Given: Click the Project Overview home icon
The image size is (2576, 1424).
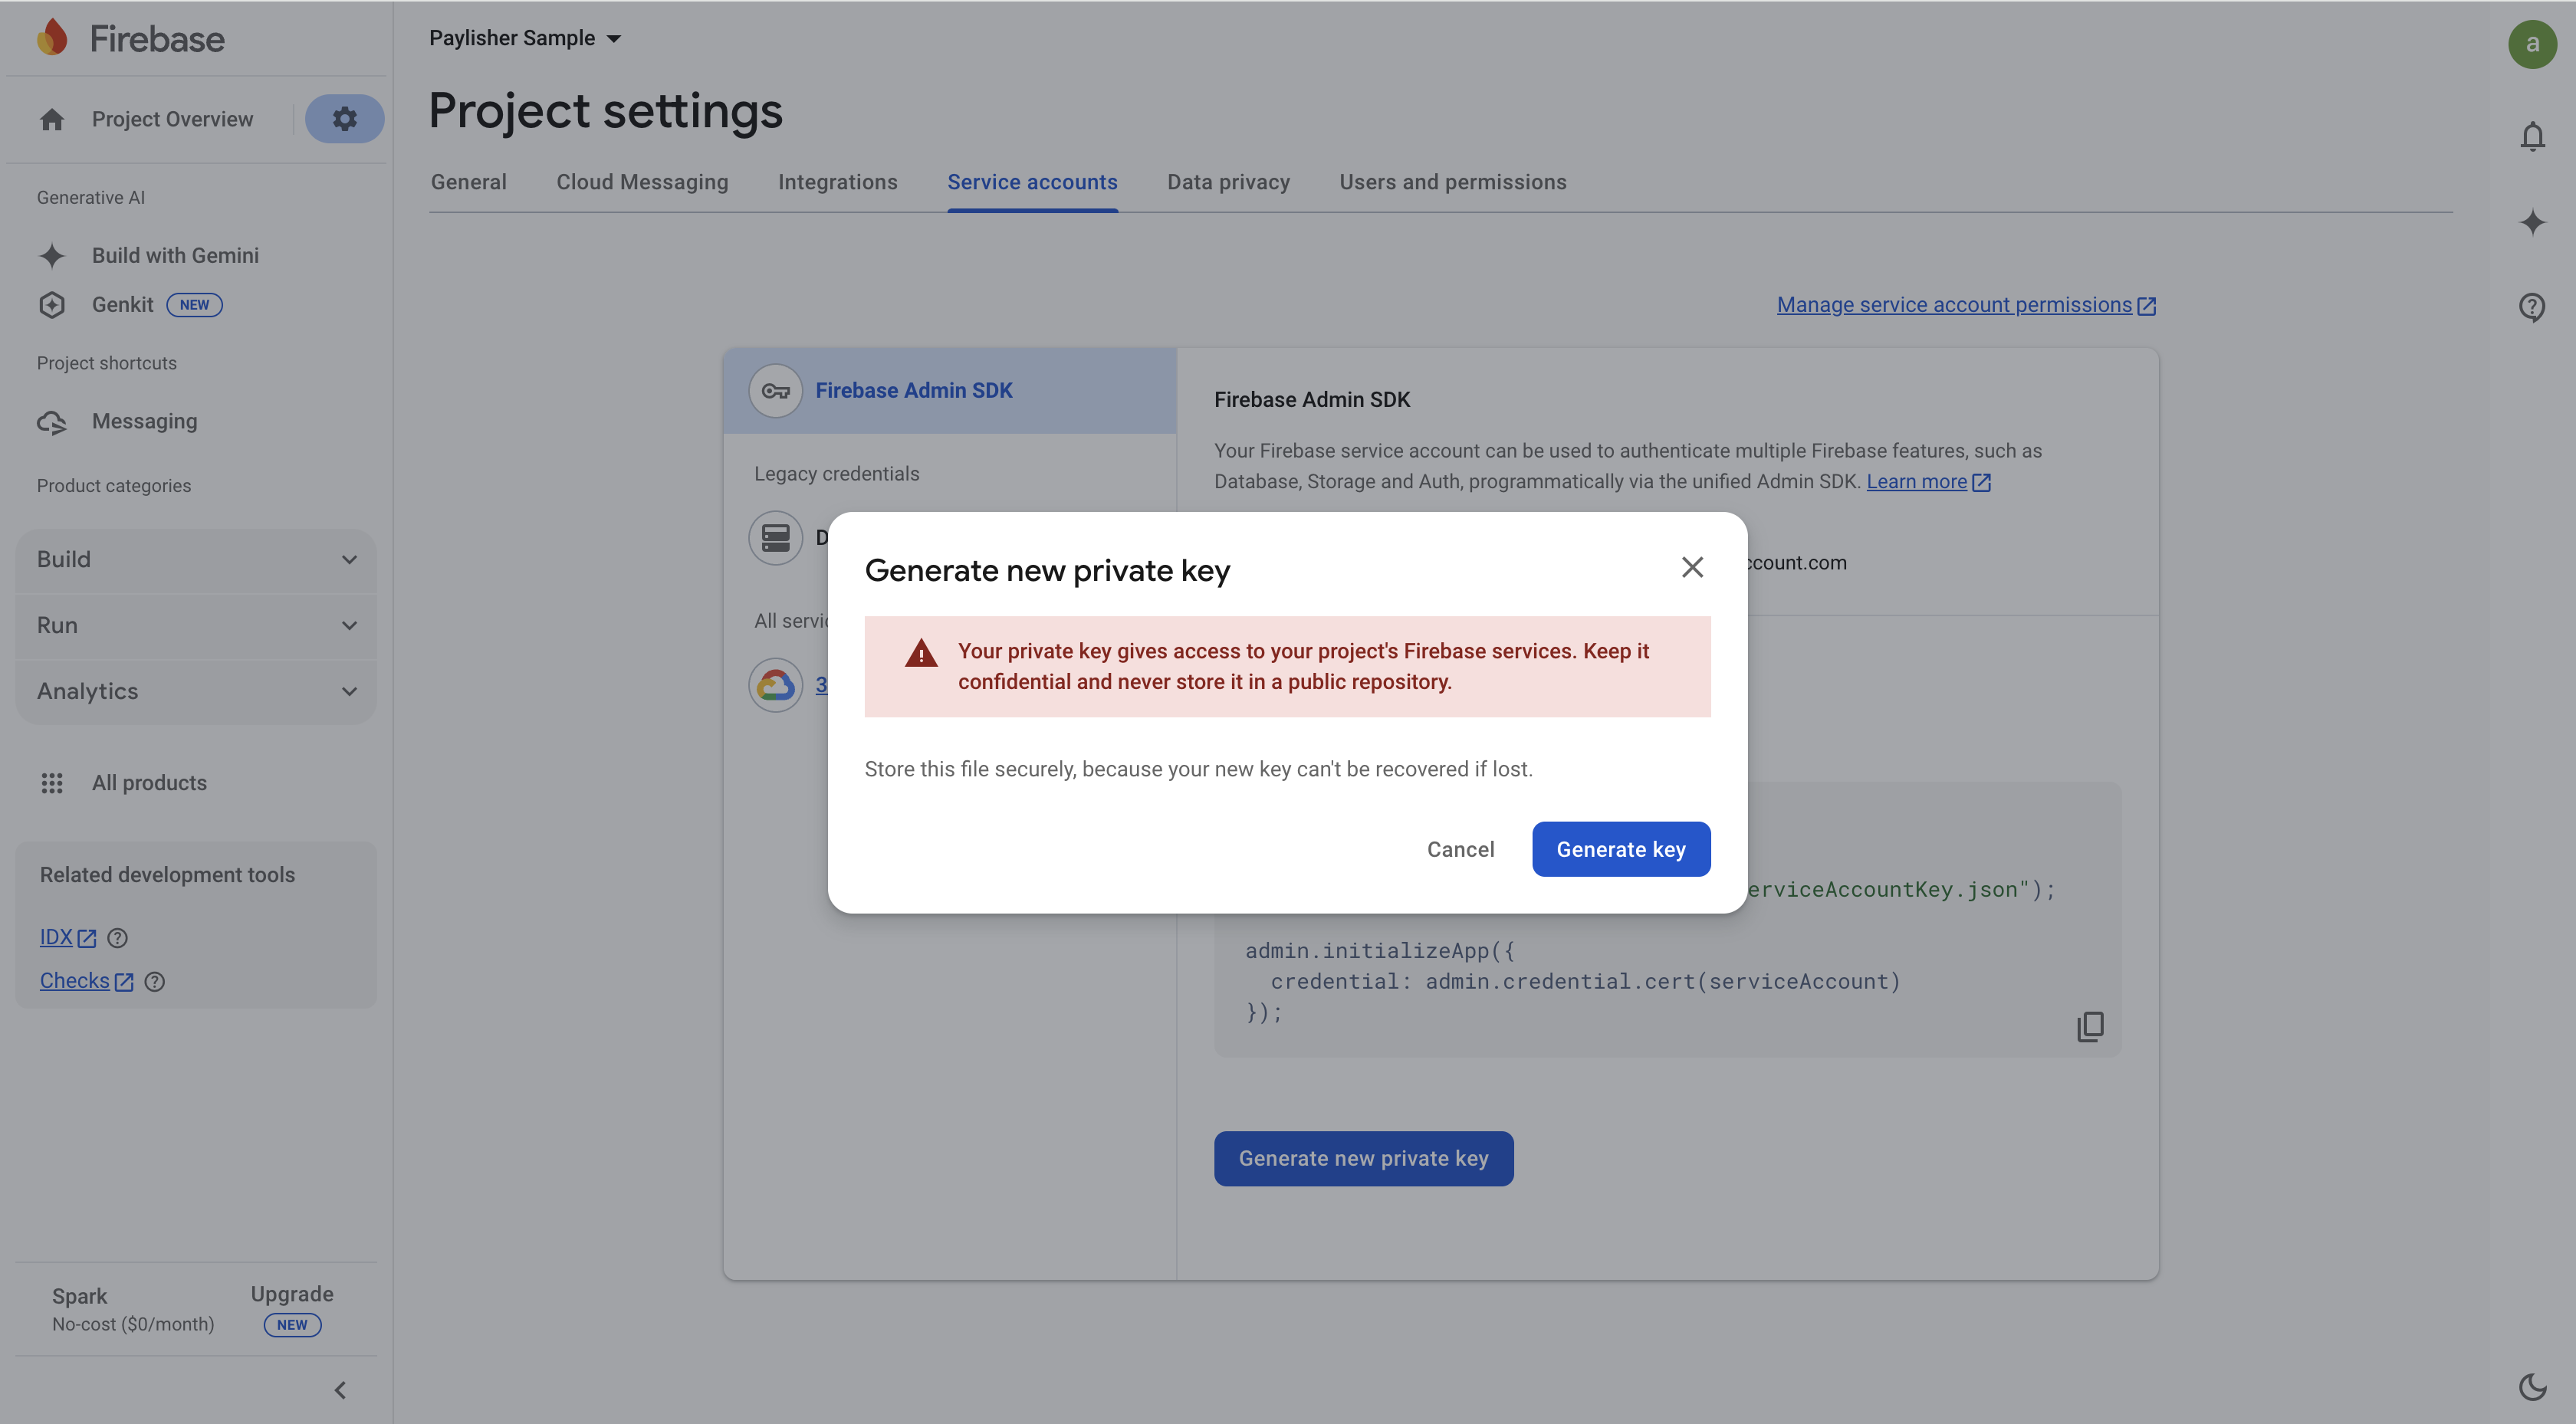Looking at the screenshot, I should (52, 119).
